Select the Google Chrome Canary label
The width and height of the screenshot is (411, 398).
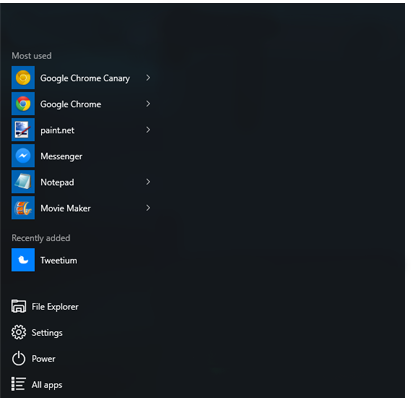[x=85, y=78]
